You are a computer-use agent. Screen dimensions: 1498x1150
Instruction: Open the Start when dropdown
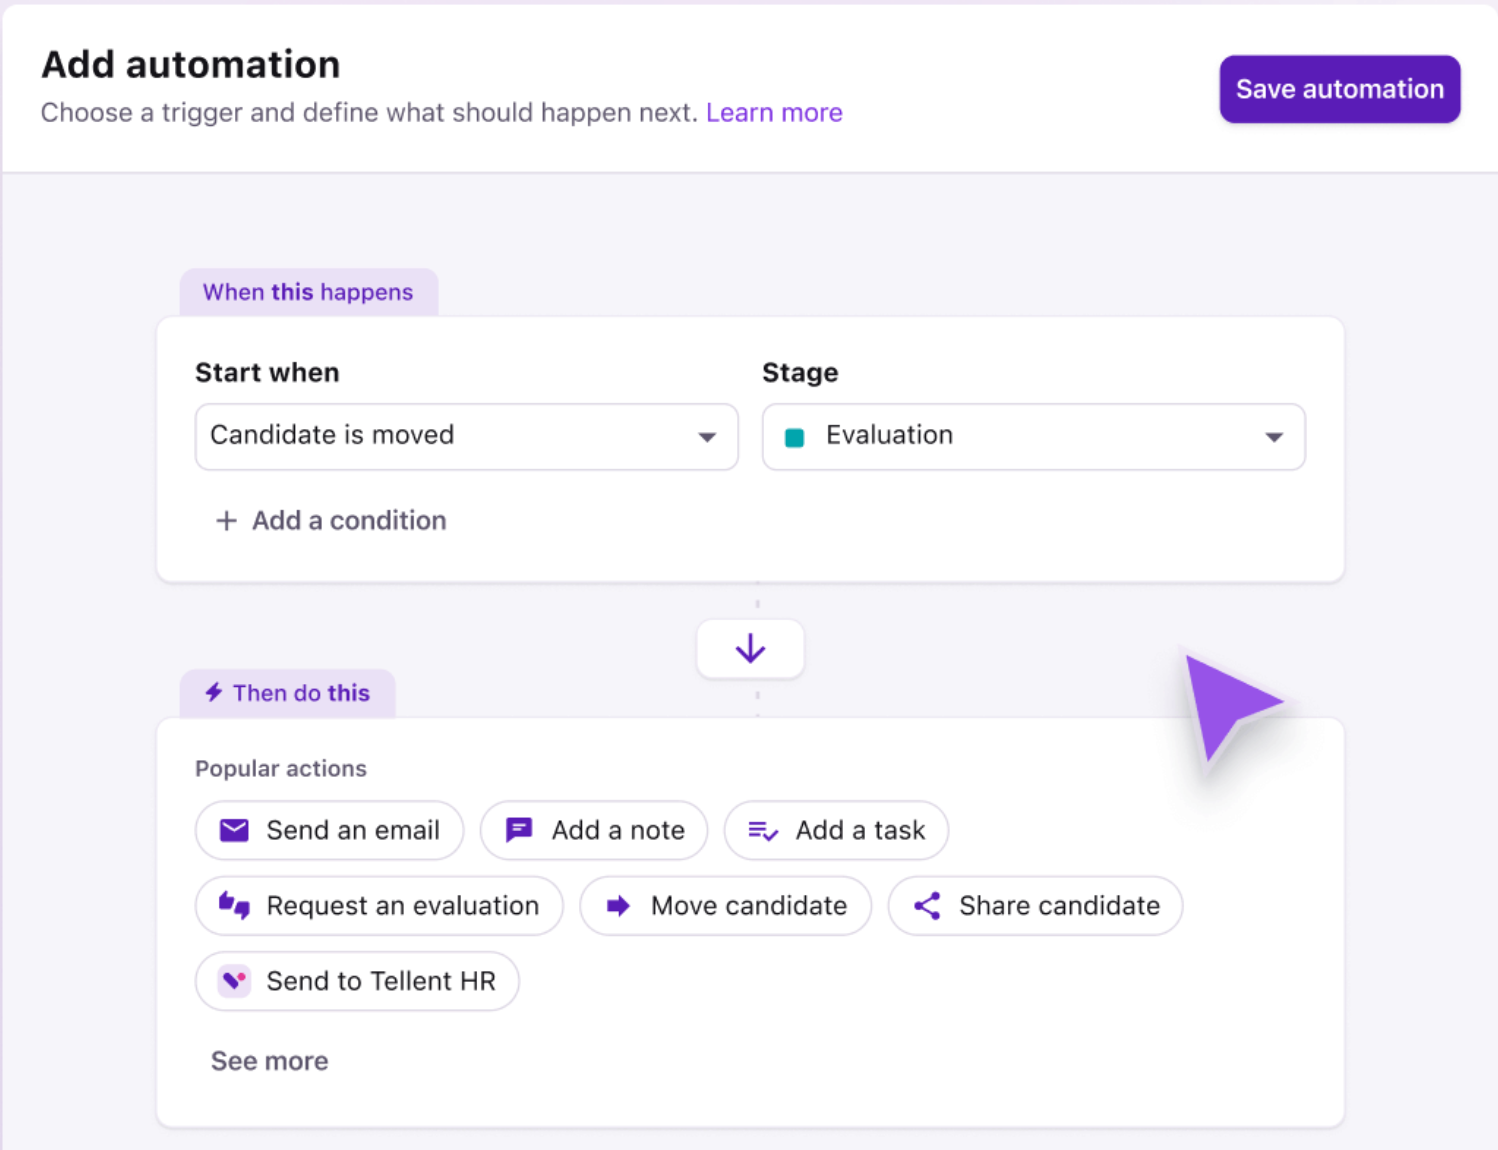point(466,436)
